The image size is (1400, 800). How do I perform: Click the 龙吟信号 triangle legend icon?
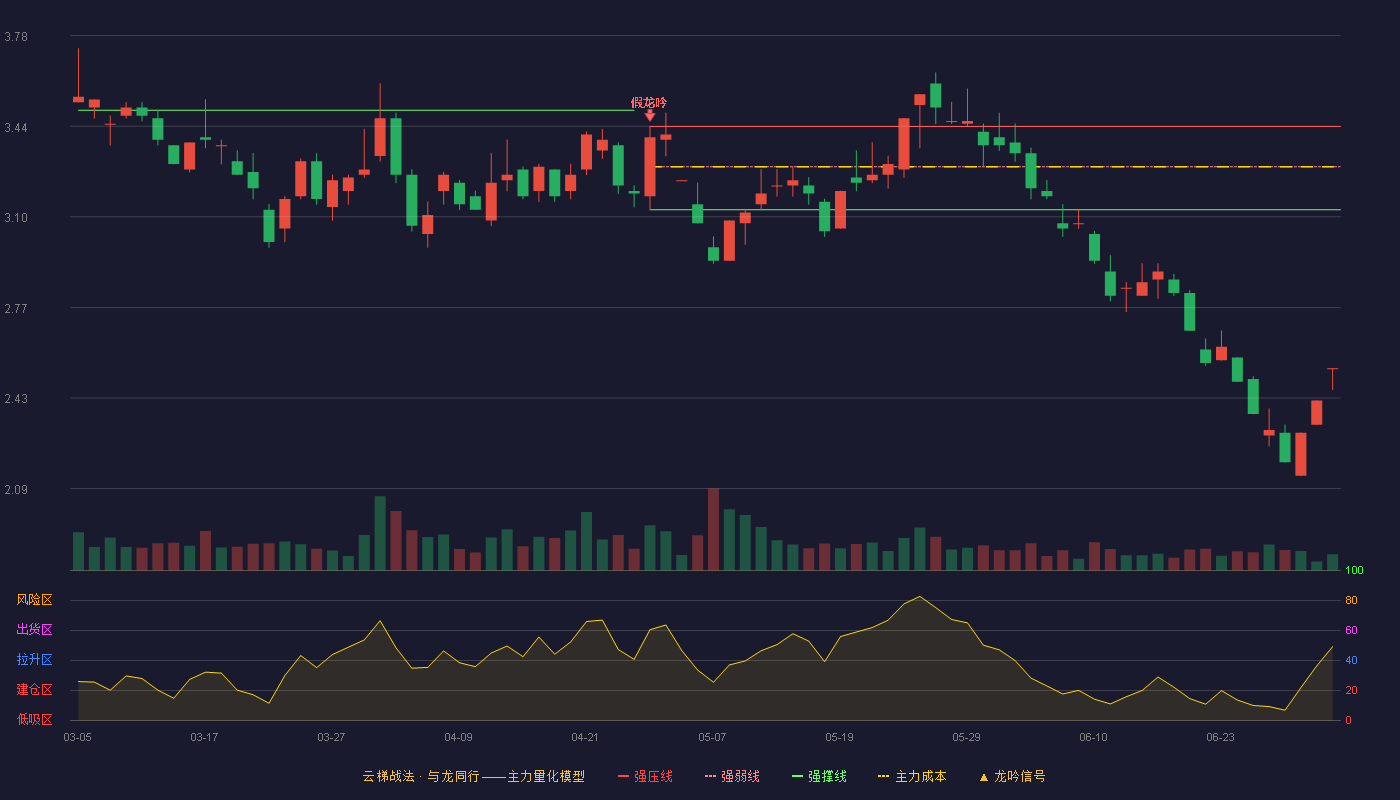(x=983, y=776)
